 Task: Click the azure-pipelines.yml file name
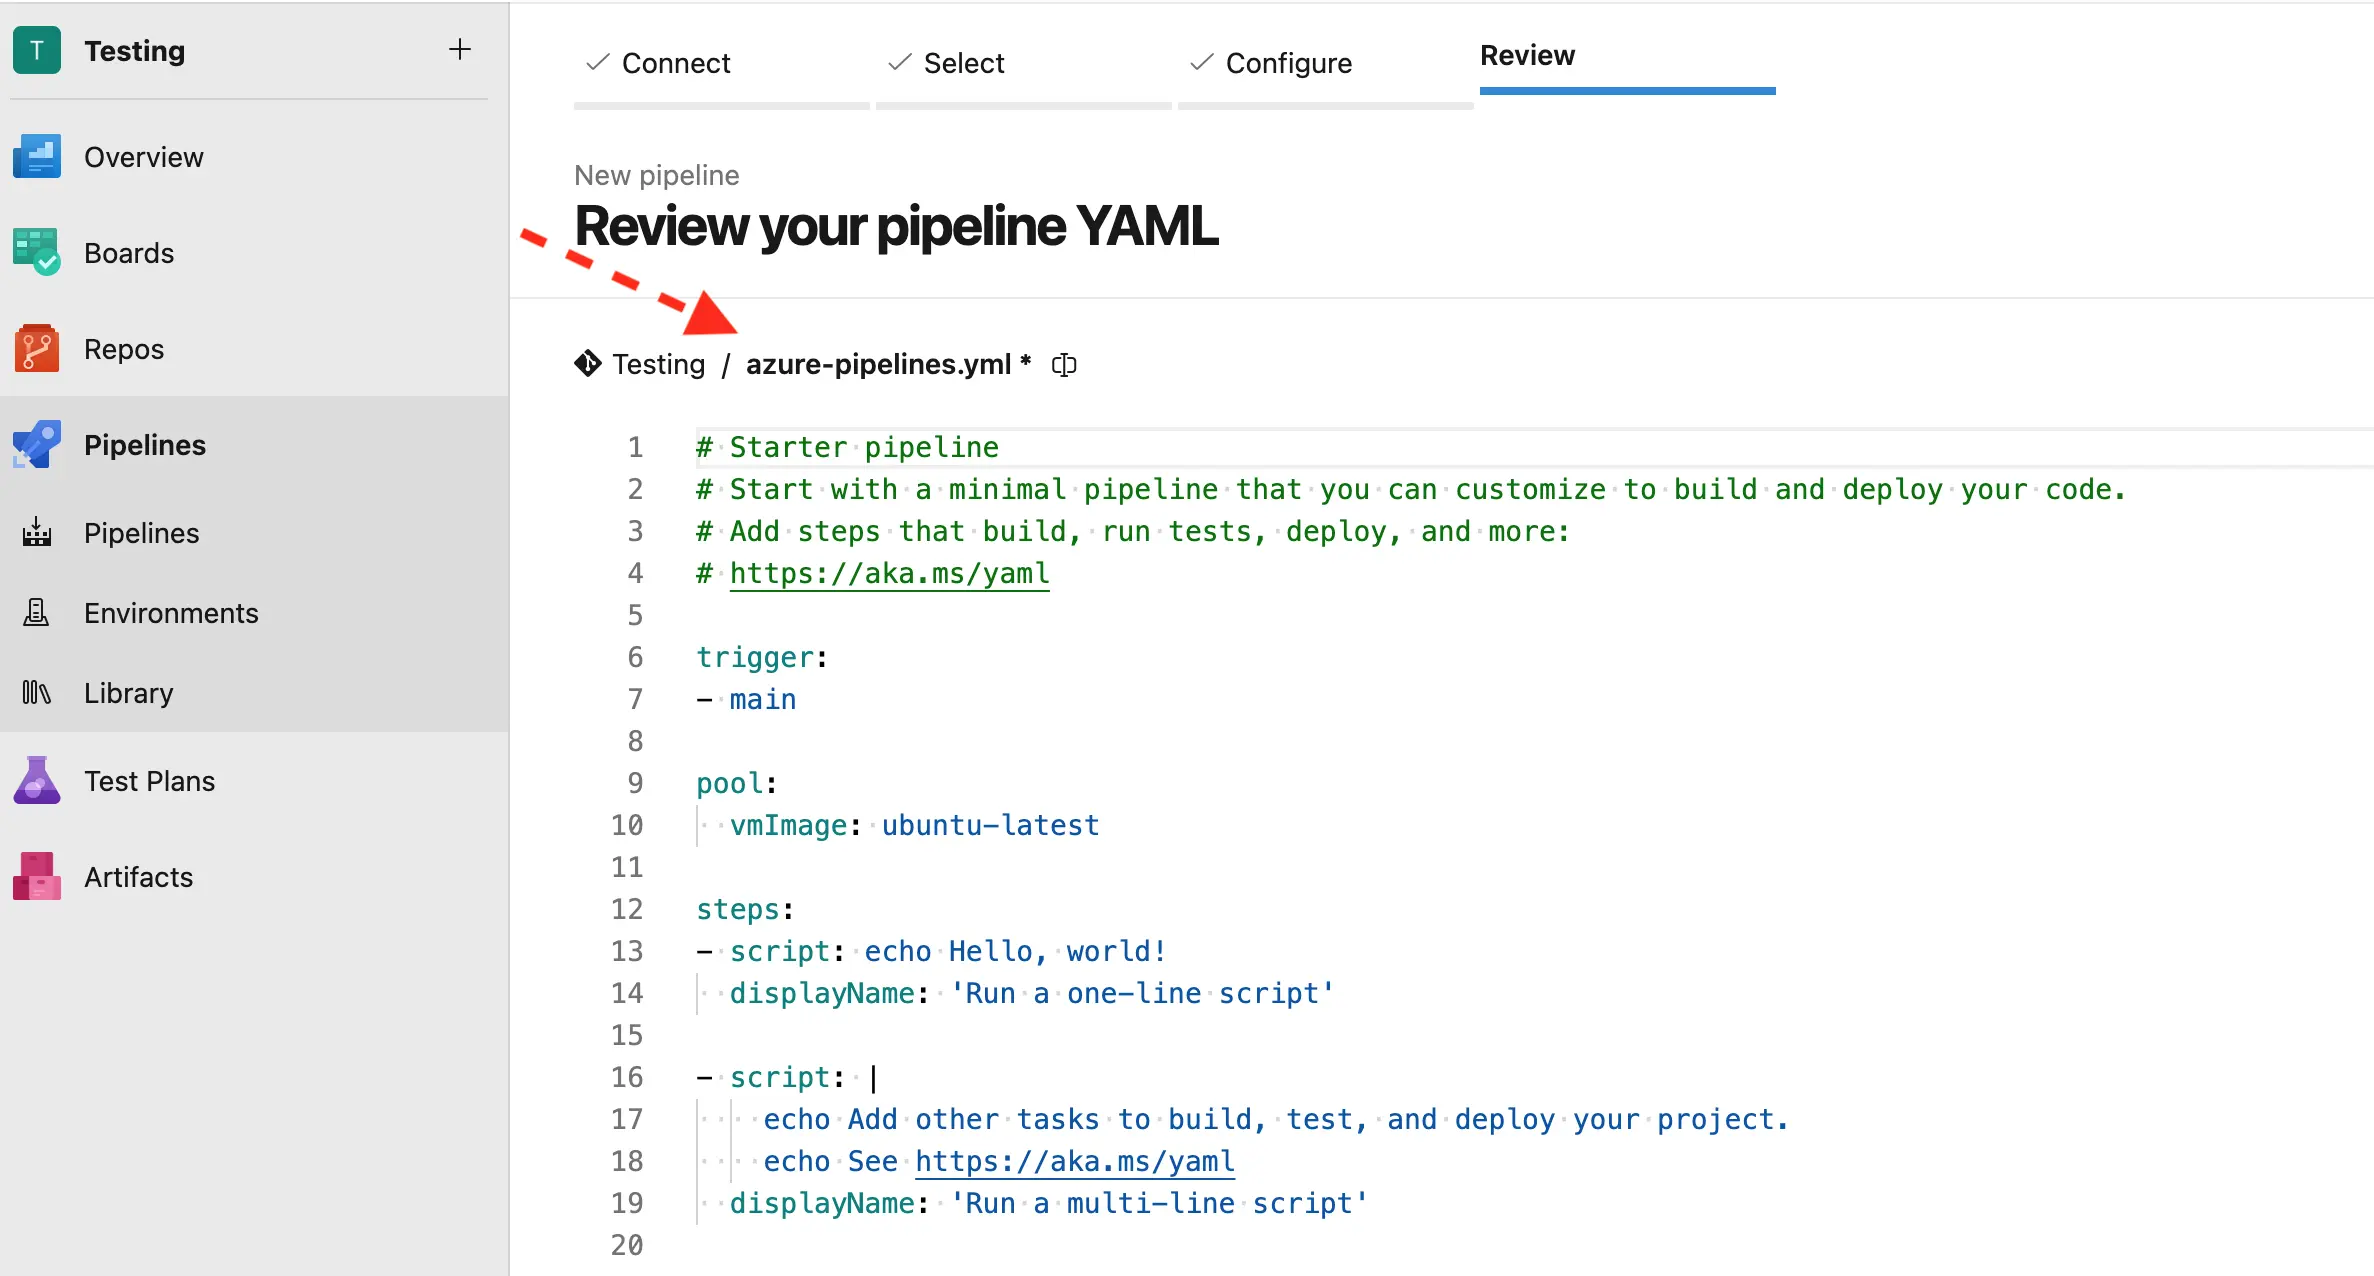coord(878,364)
